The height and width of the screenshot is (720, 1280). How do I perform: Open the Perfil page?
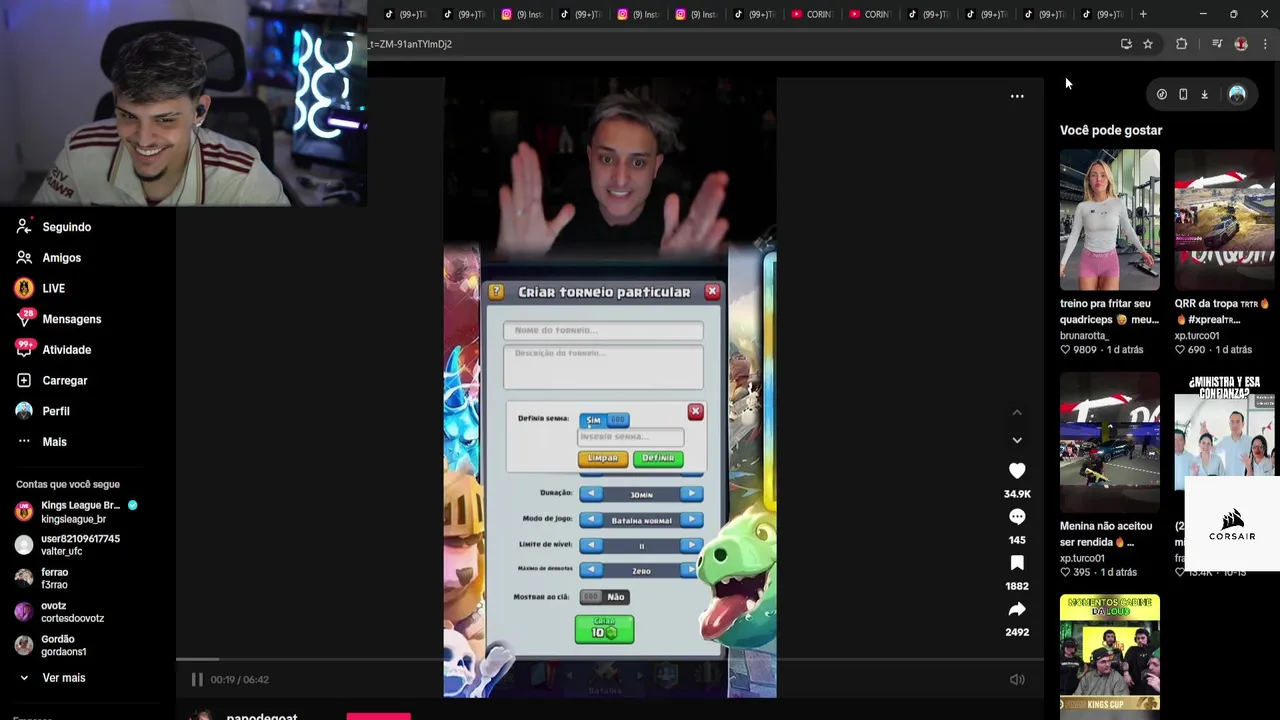click(x=43, y=411)
